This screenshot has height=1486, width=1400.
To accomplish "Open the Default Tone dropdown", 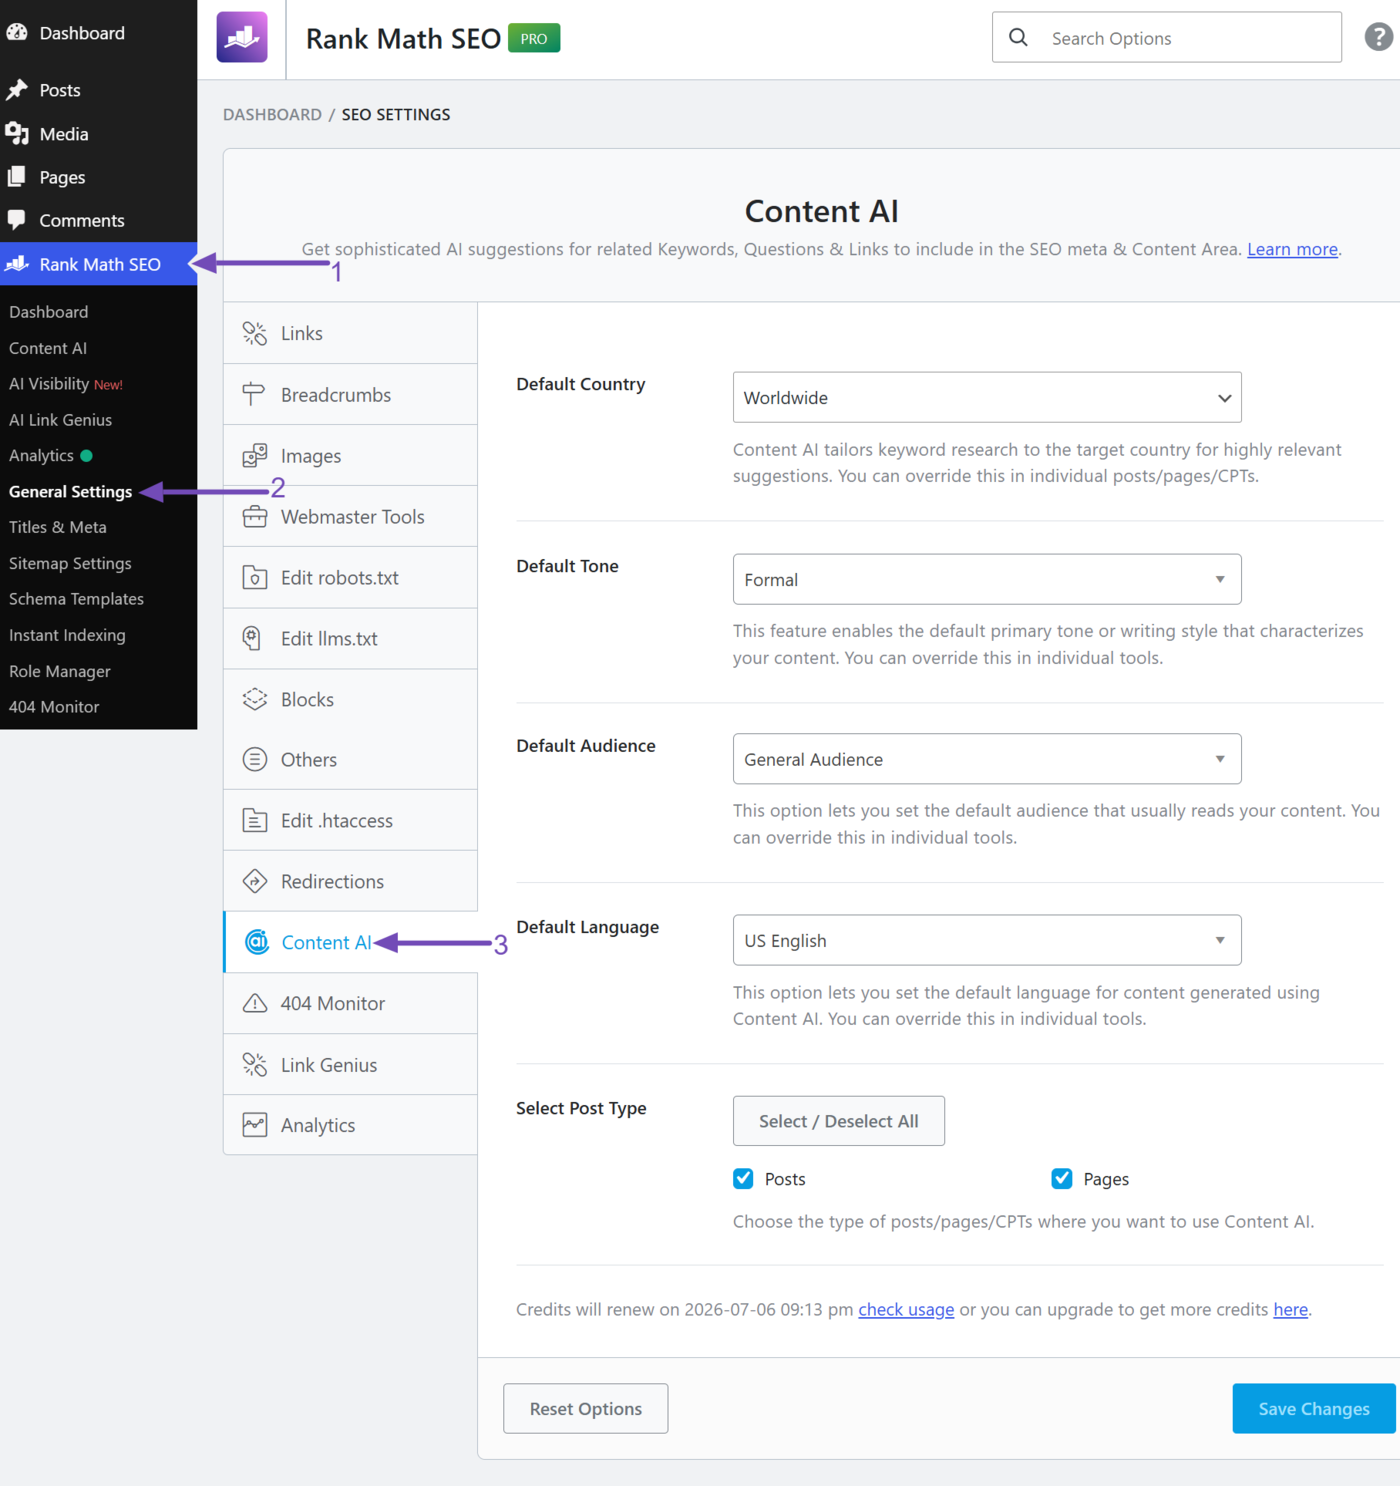I will pos(987,579).
